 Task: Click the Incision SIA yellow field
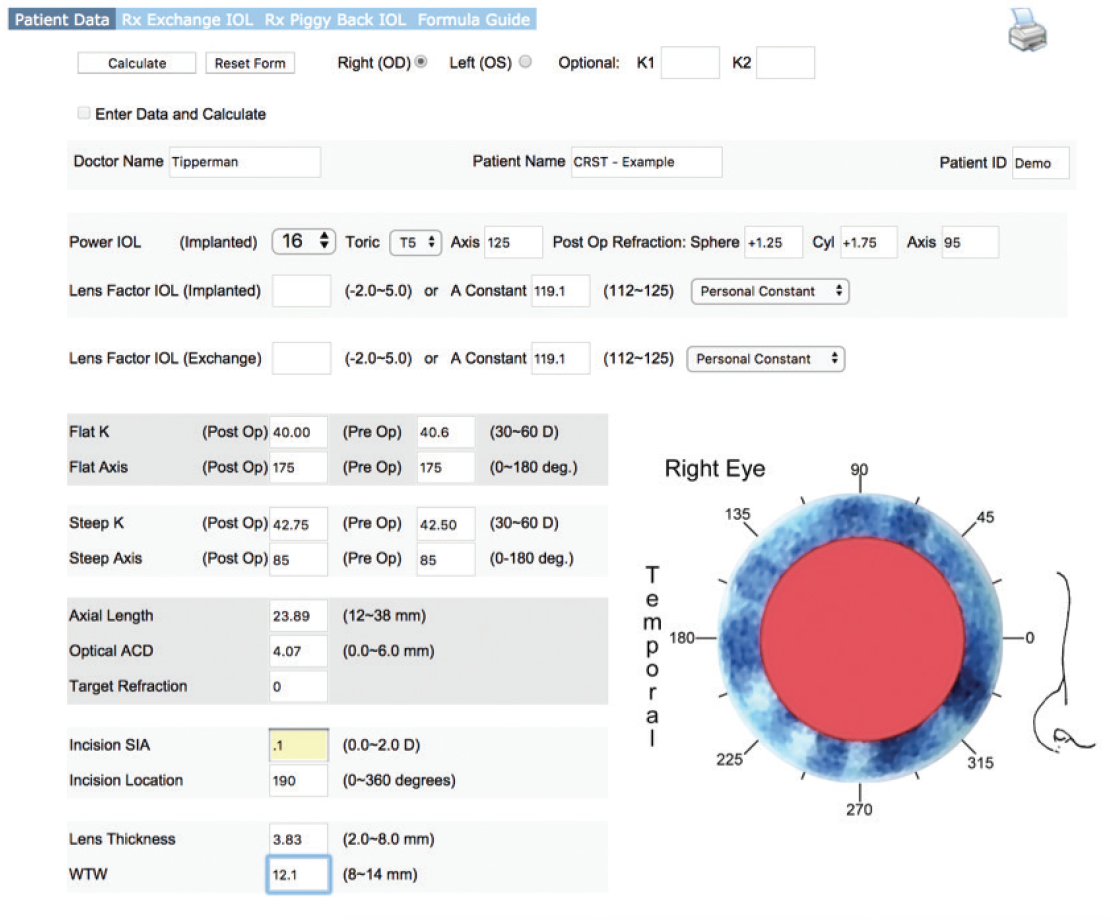tap(298, 746)
